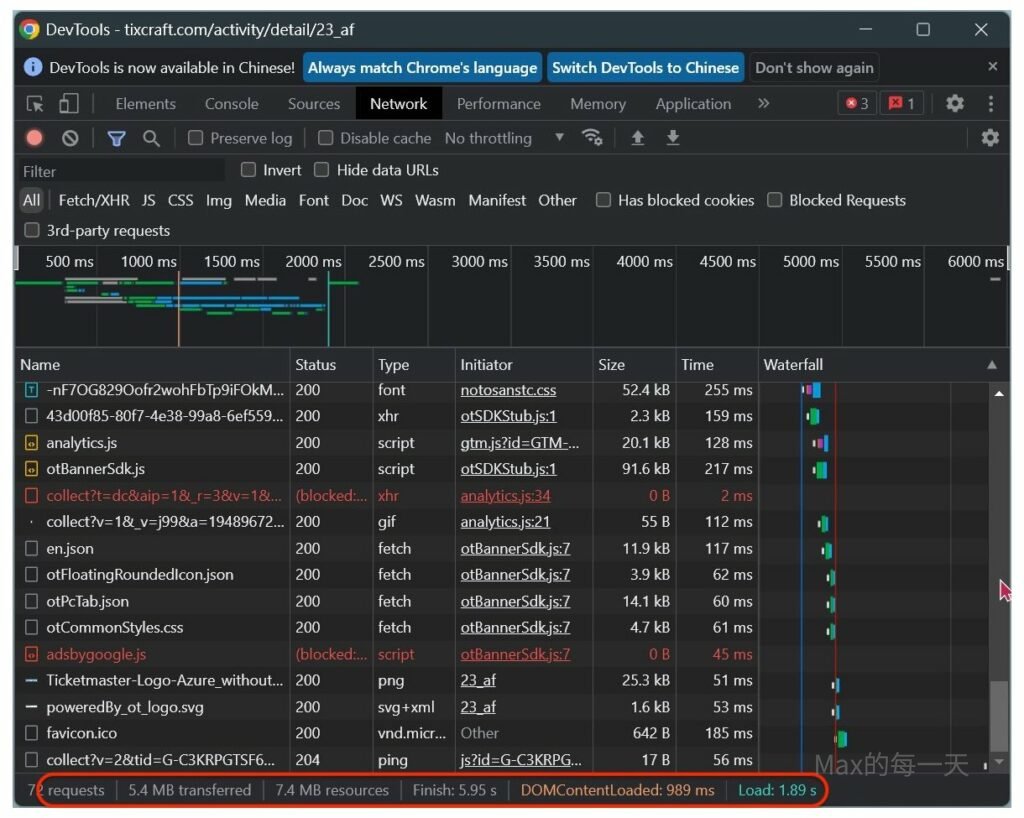The width and height of the screenshot is (1024, 818).
Task: Open DevTools settings gear in tab bar
Action: tap(955, 104)
